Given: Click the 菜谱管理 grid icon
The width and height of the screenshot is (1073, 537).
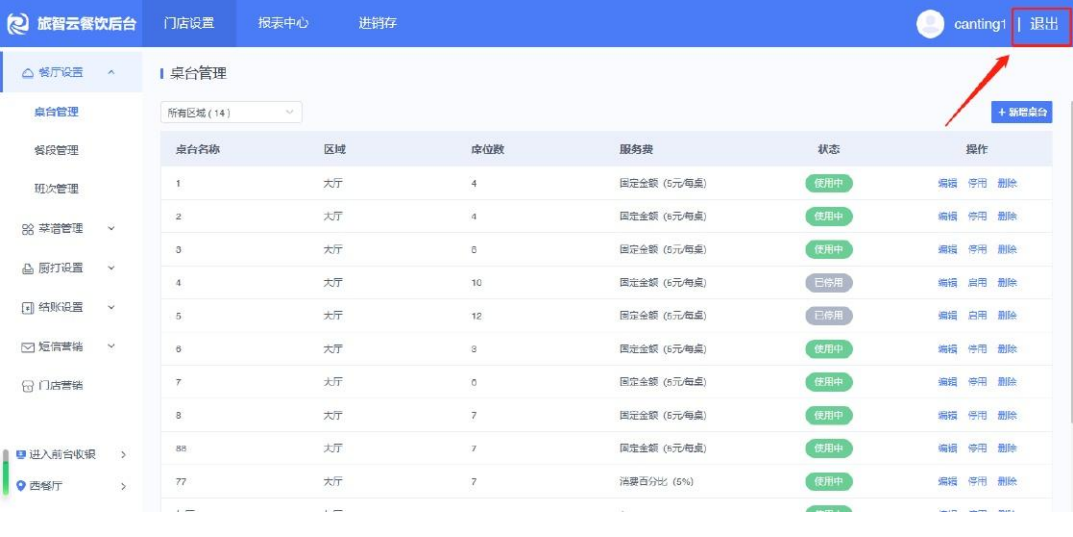Looking at the screenshot, I should click(x=27, y=229).
